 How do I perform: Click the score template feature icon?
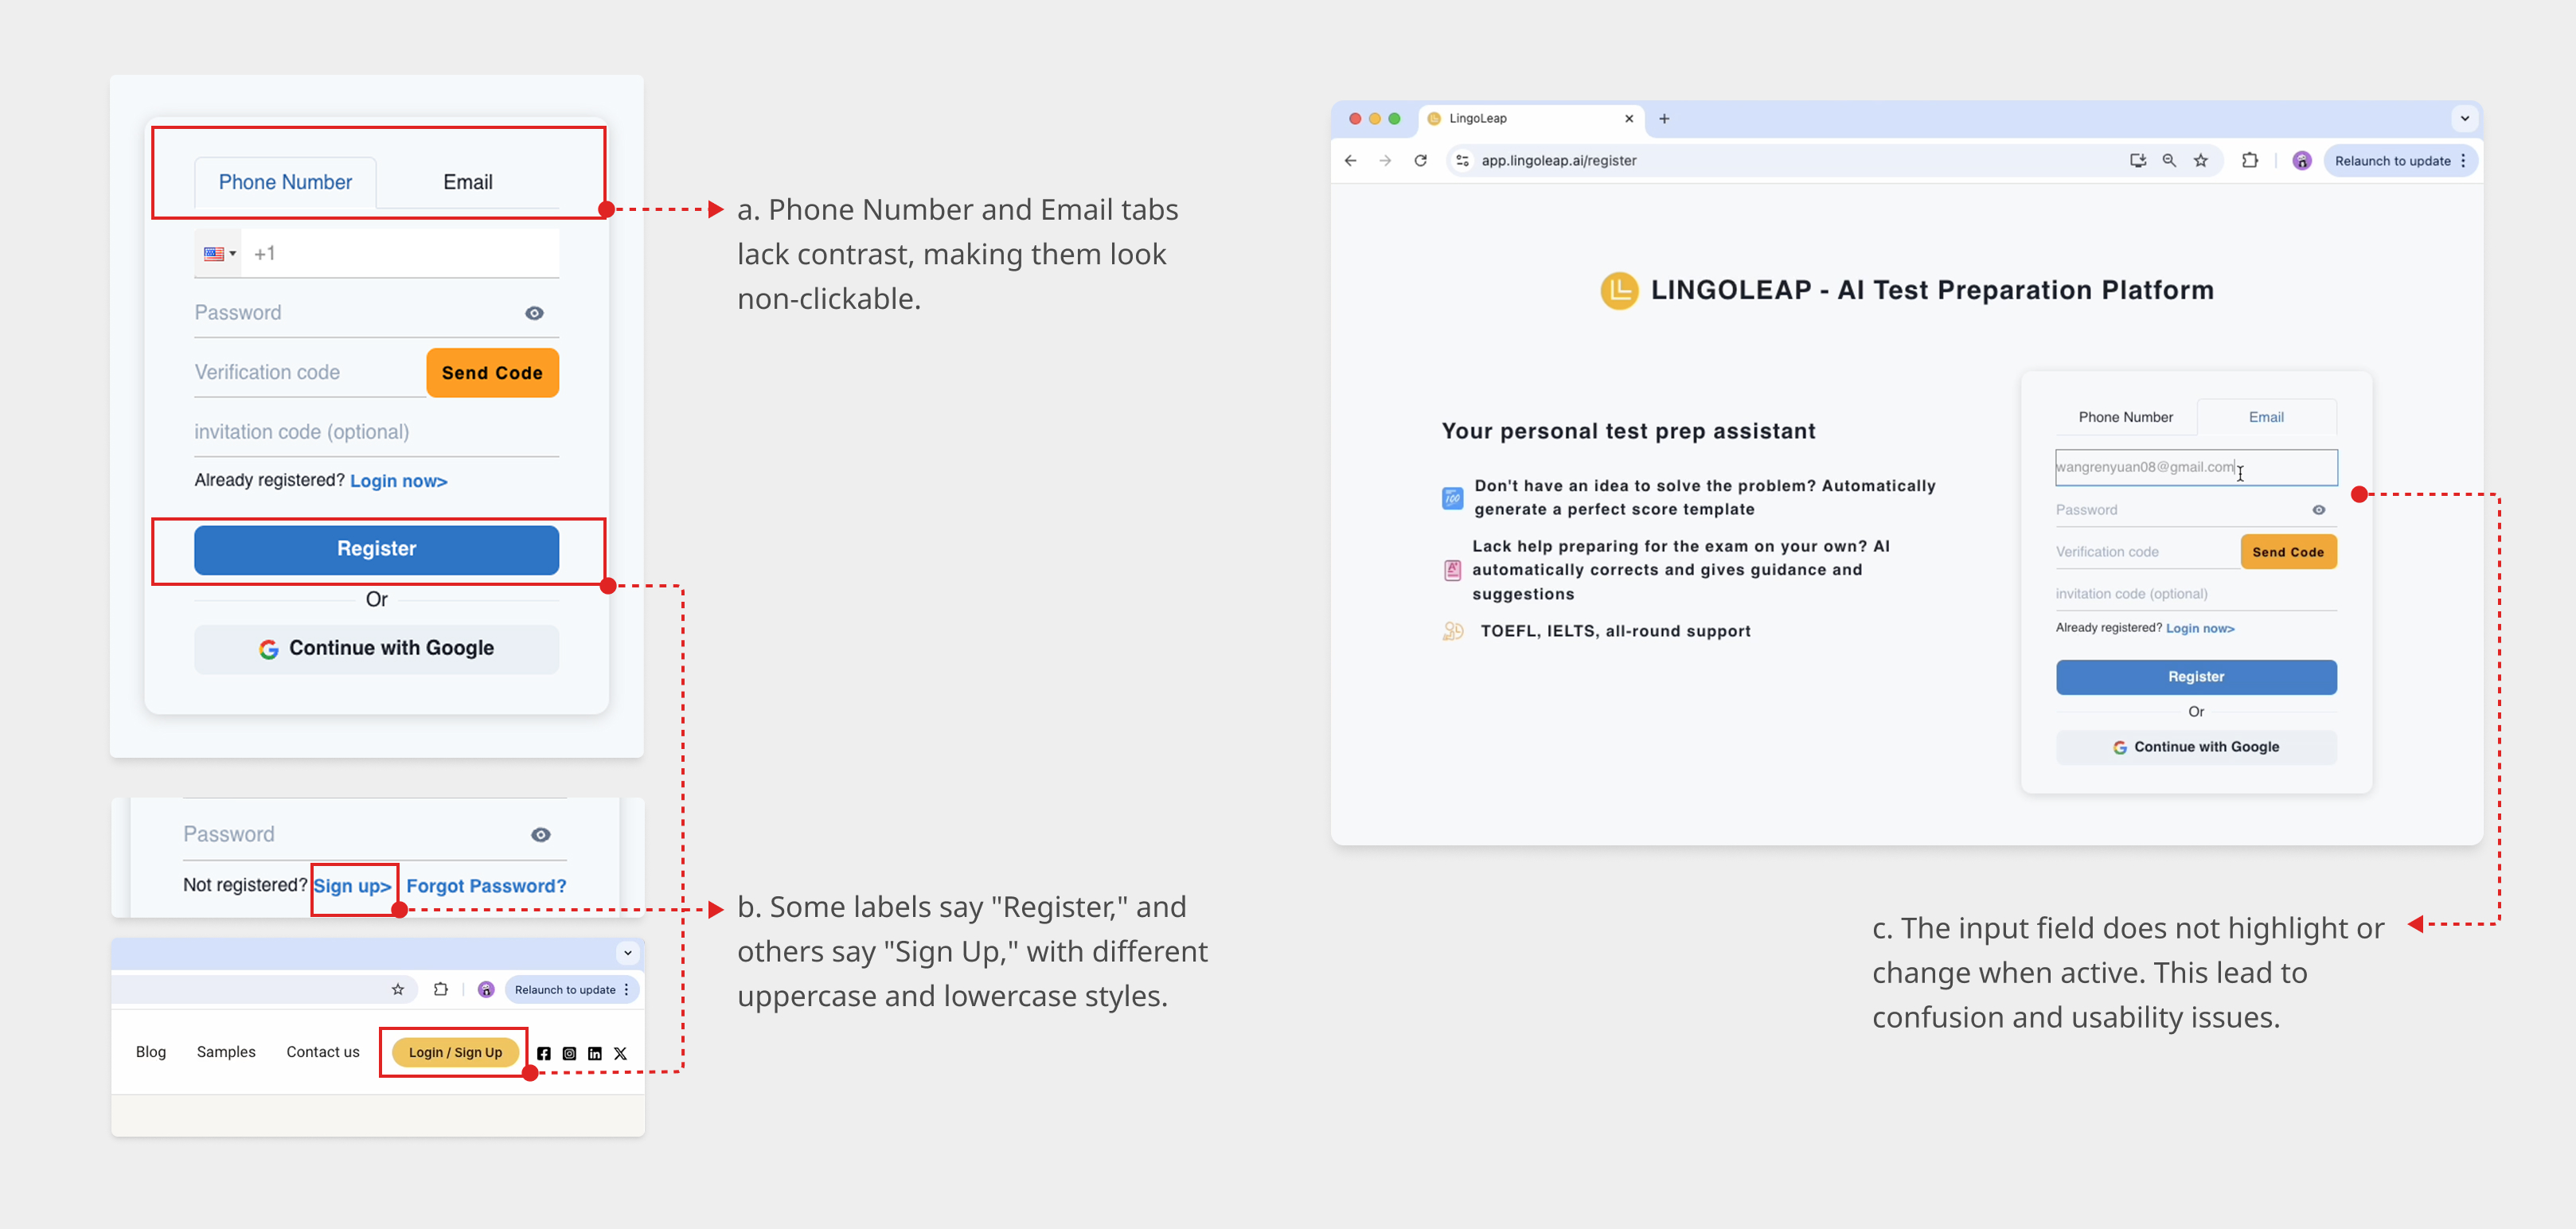[1452, 498]
